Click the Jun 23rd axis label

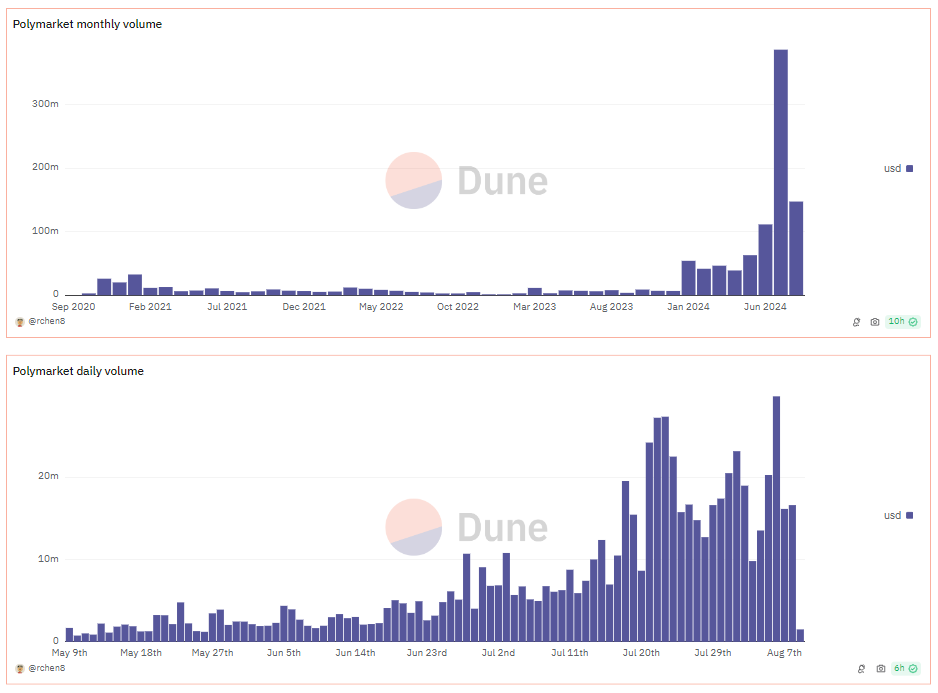[x=427, y=653]
